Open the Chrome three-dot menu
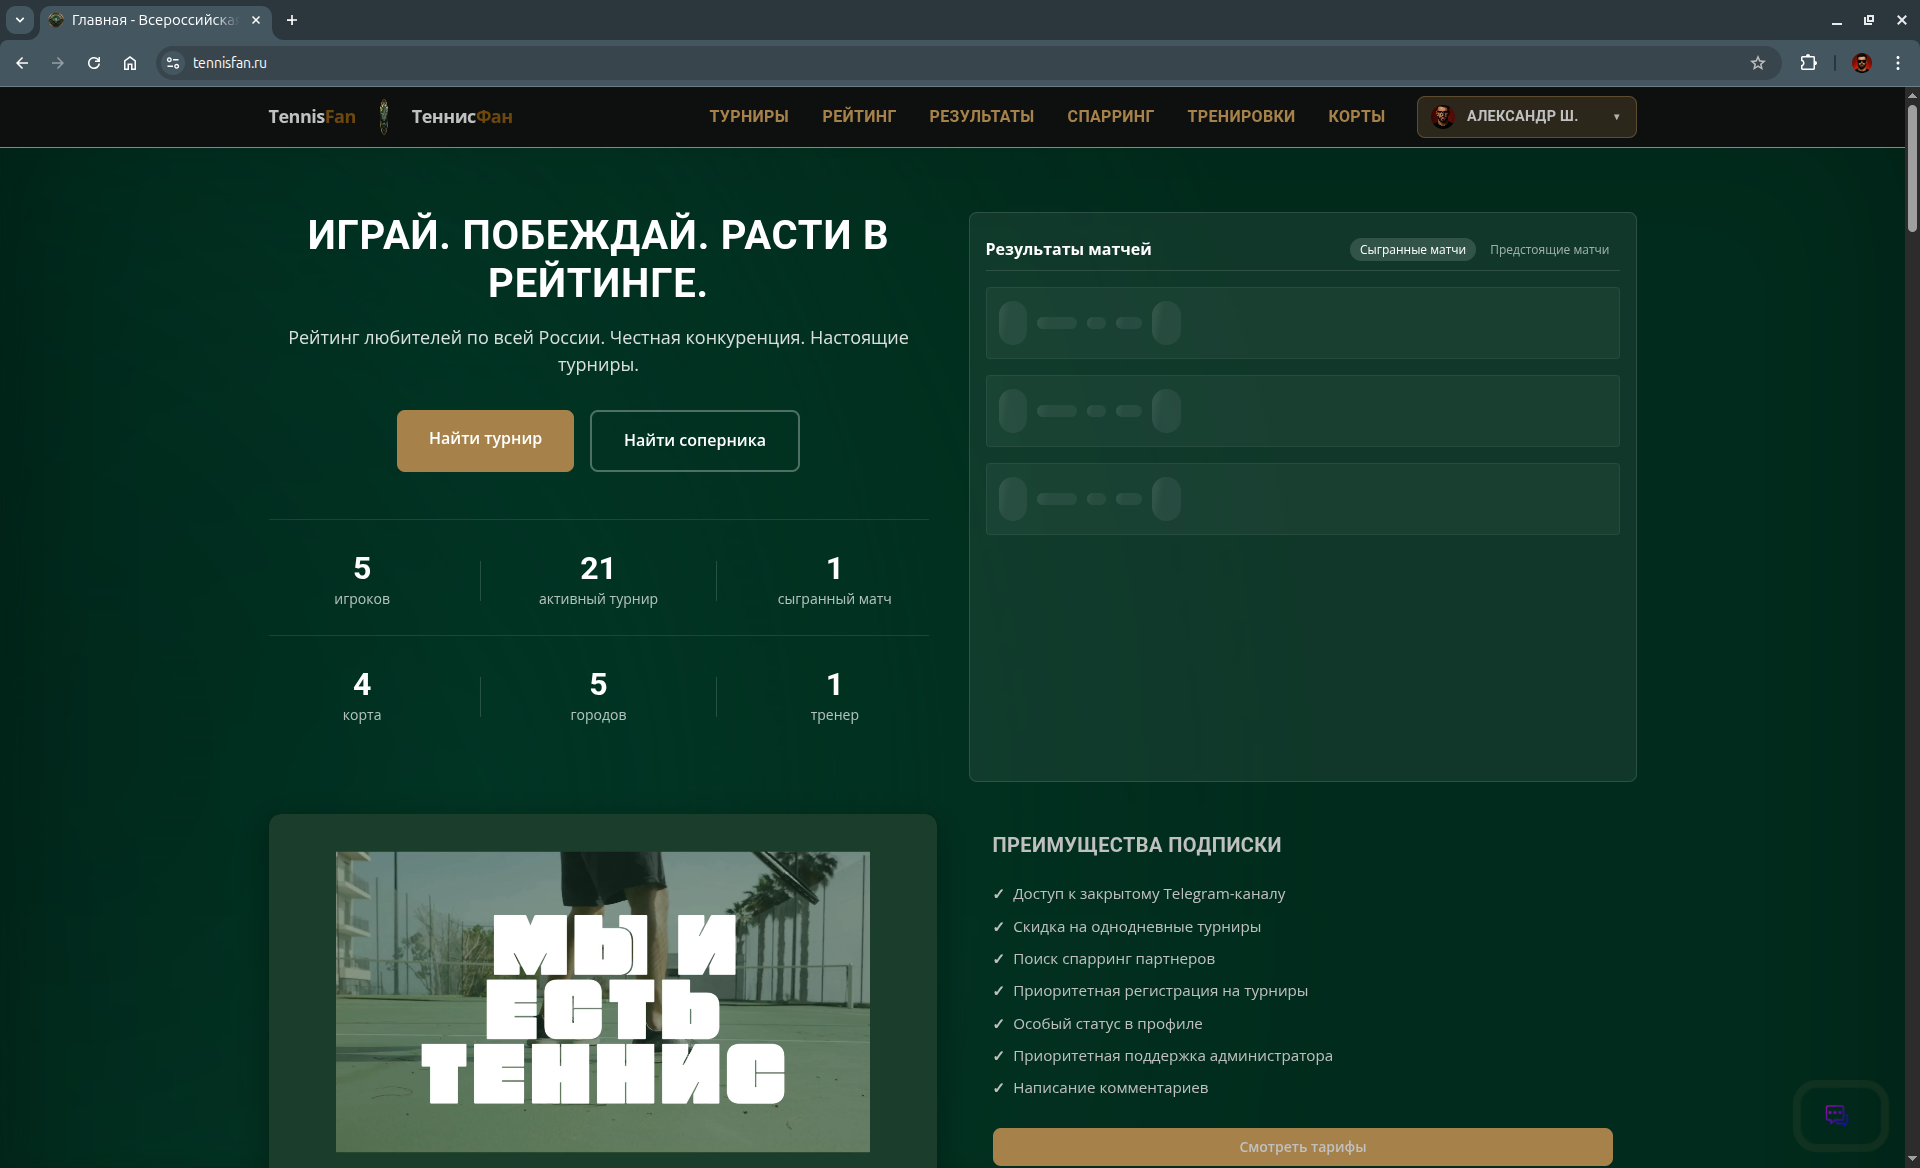 [1899, 62]
